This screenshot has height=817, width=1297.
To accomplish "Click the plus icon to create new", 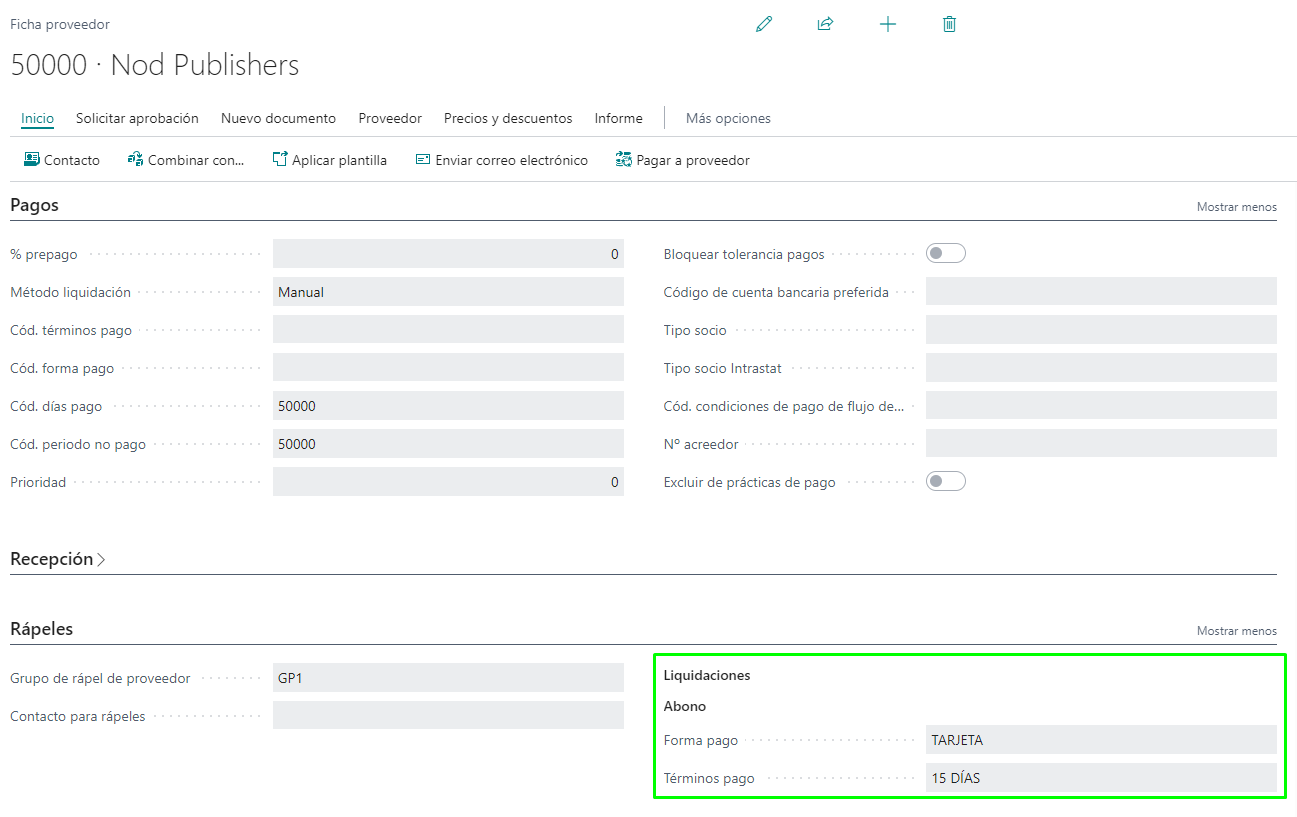I will (888, 24).
